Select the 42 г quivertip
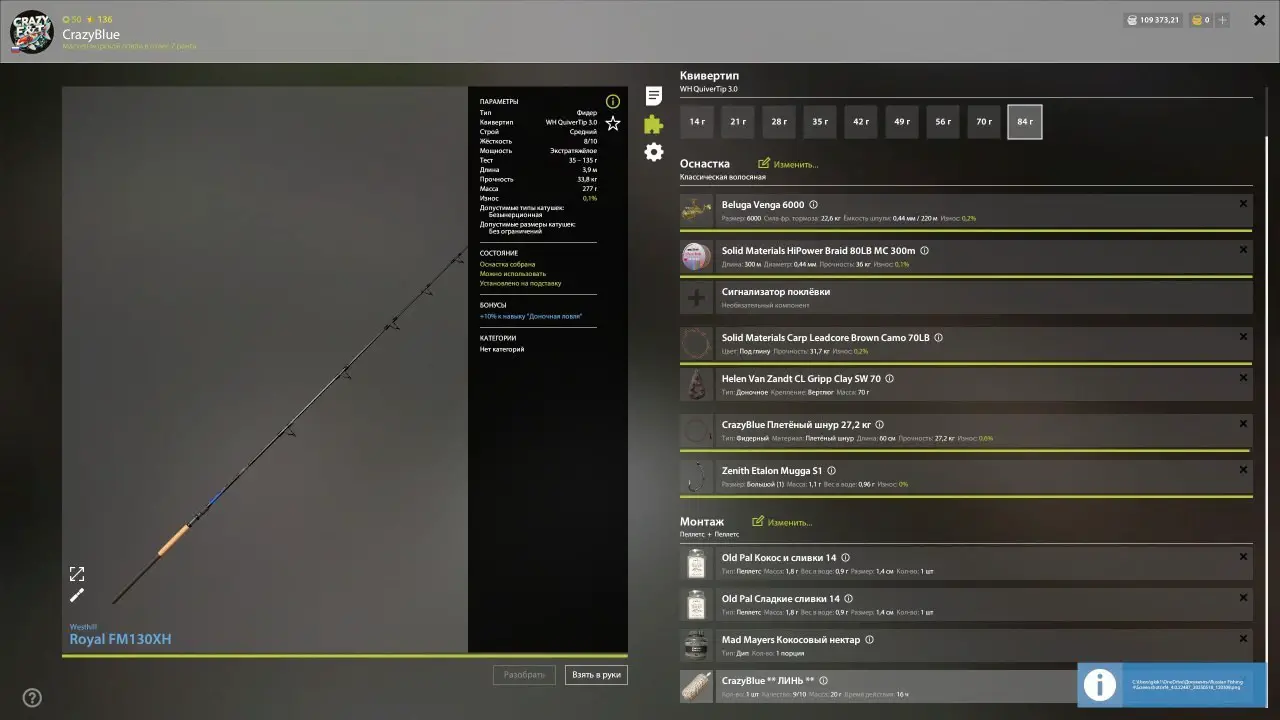The height and width of the screenshot is (720, 1280). 861,122
